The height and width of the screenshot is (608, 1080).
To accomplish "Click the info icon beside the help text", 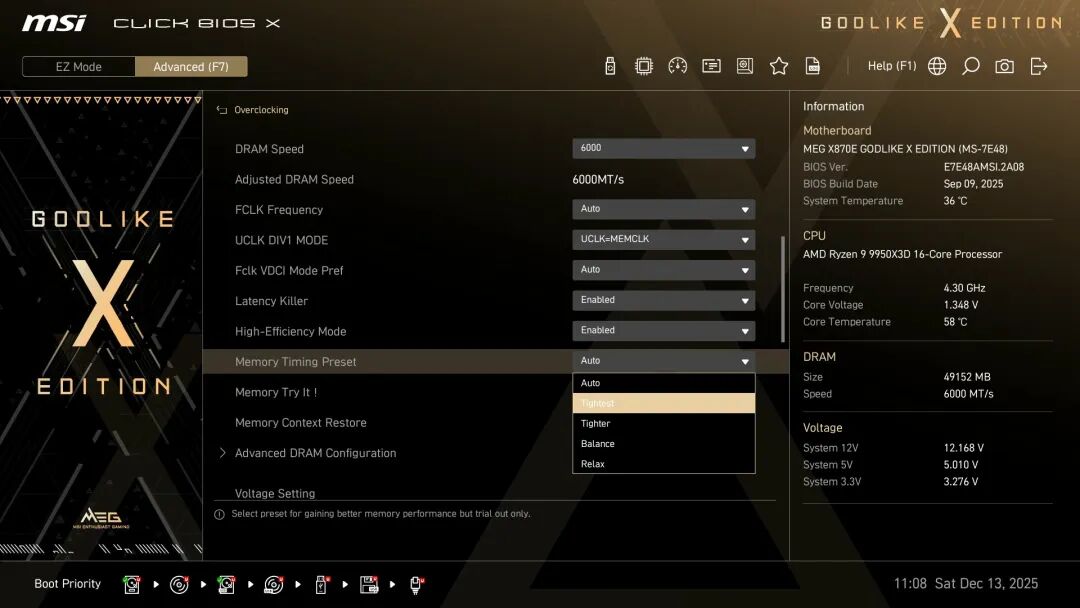I will (219, 514).
